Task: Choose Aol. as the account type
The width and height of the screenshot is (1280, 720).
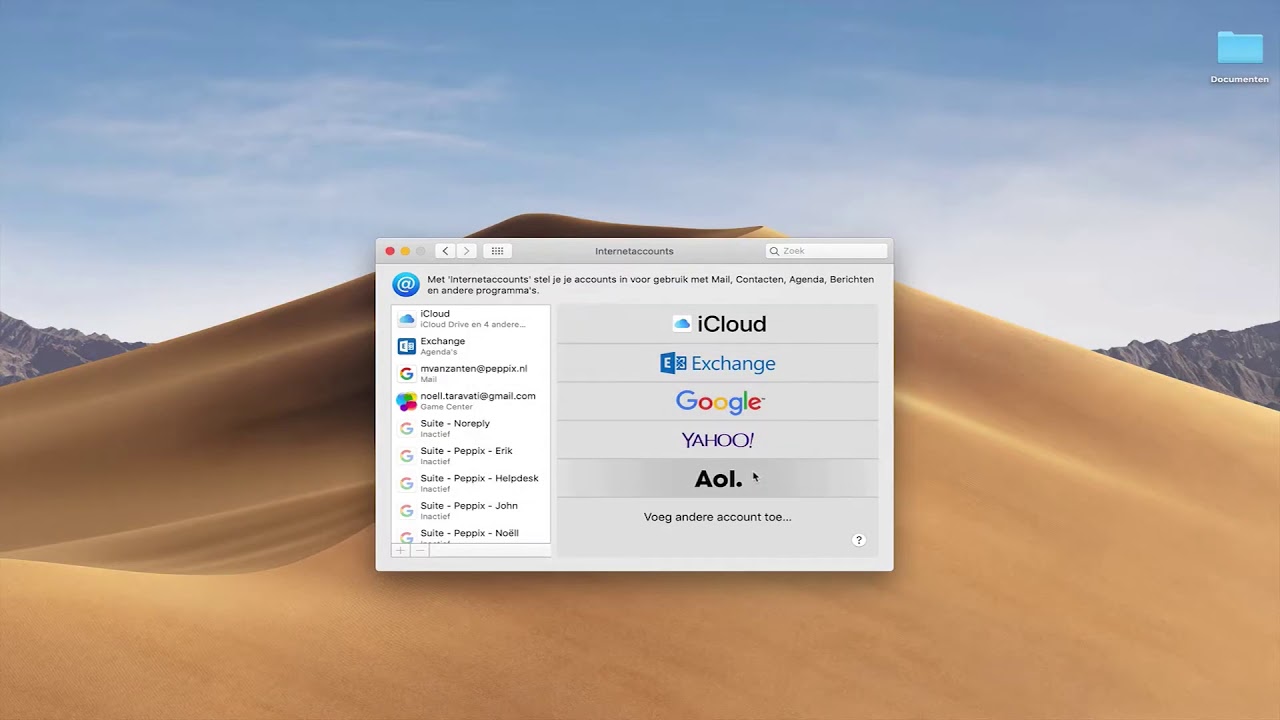Action: (718, 479)
